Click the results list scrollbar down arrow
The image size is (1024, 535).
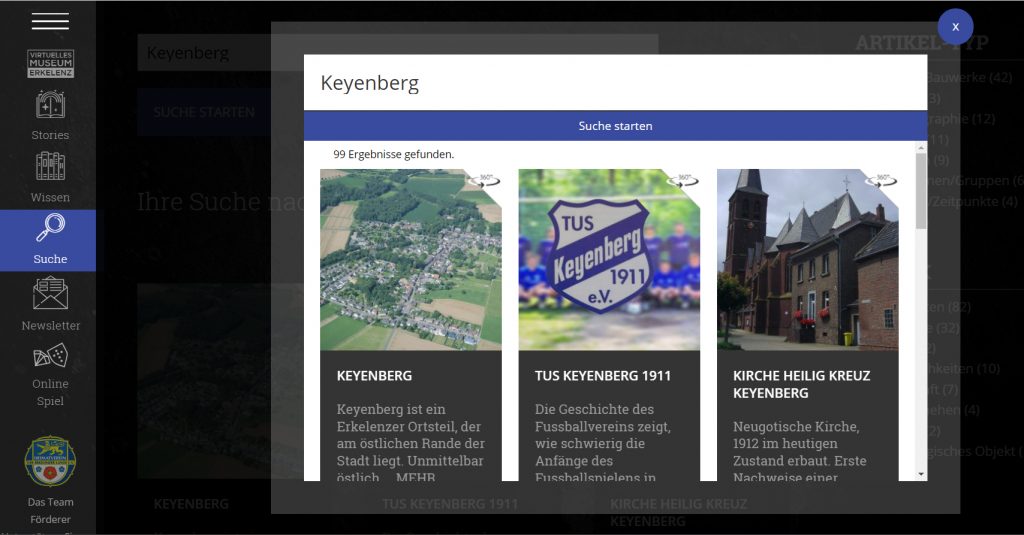[920, 473]
